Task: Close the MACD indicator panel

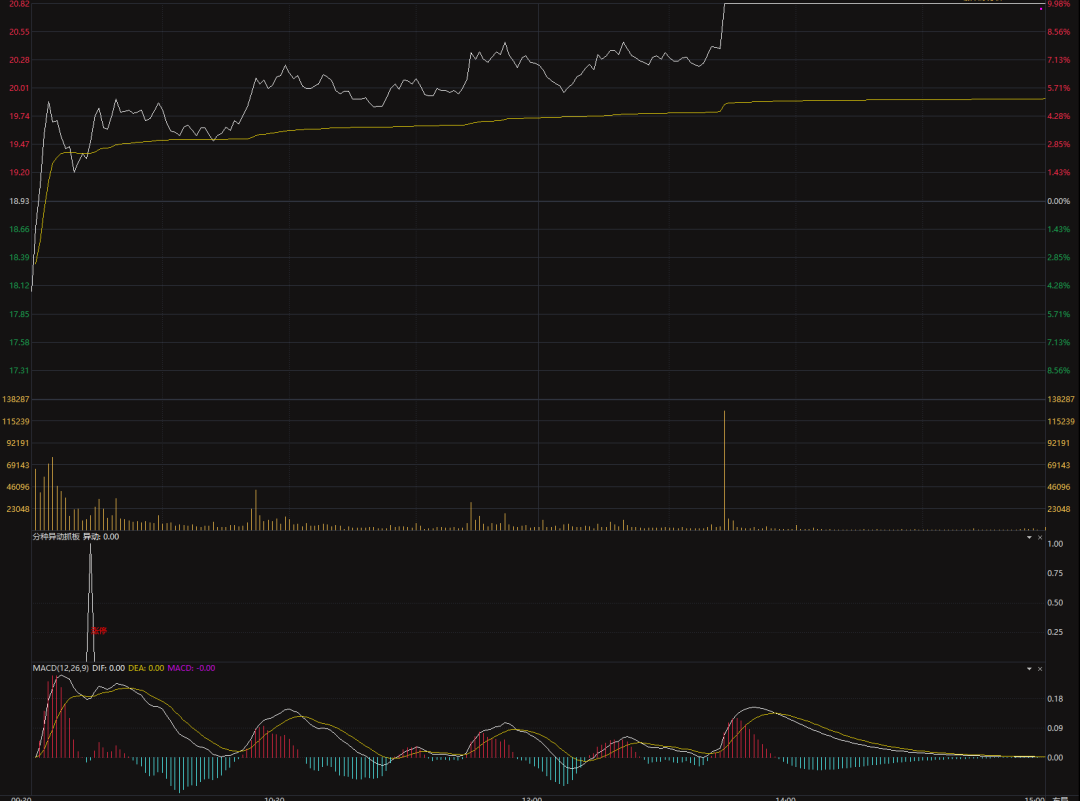Action: tap(1040, 668)
